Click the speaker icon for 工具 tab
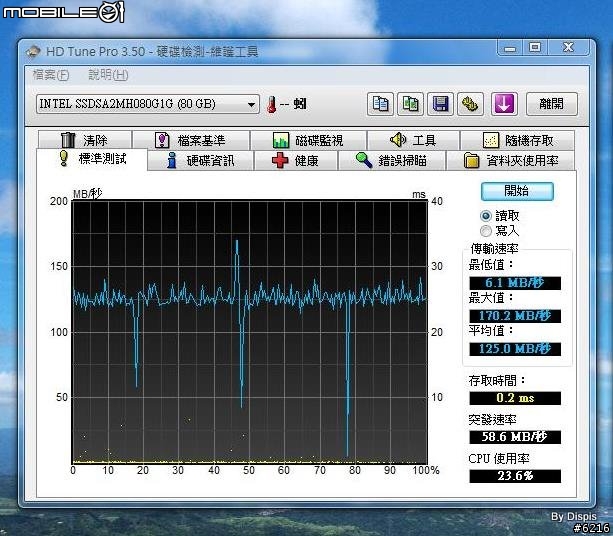This screenshot has width=613, height=536. pyautogui.click(x=398, y=140)
